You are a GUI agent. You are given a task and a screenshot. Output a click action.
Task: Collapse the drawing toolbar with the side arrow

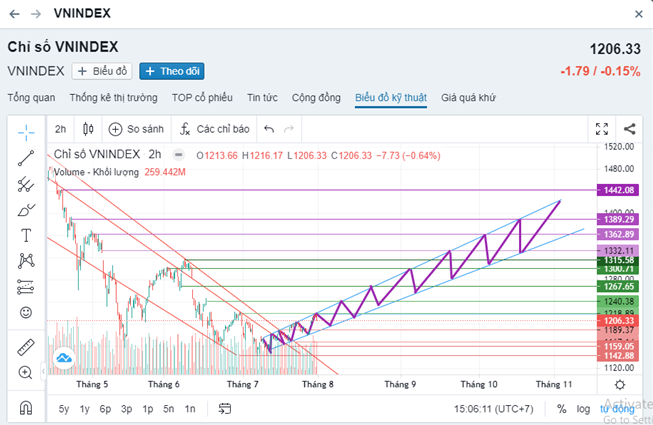coord(43,370)
